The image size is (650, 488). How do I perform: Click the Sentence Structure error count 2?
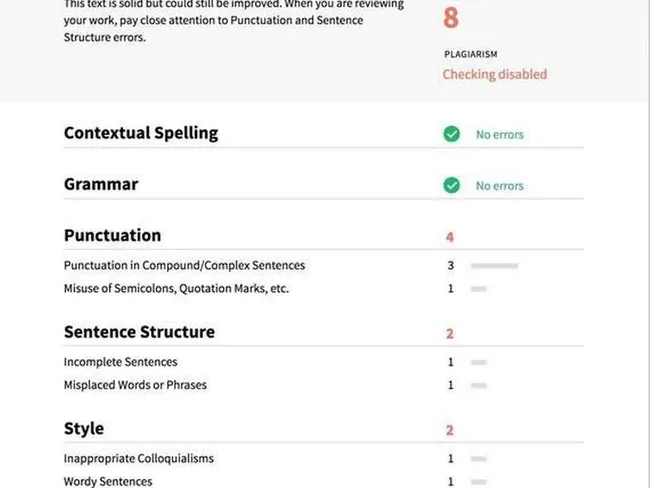(x=450, y=333)
